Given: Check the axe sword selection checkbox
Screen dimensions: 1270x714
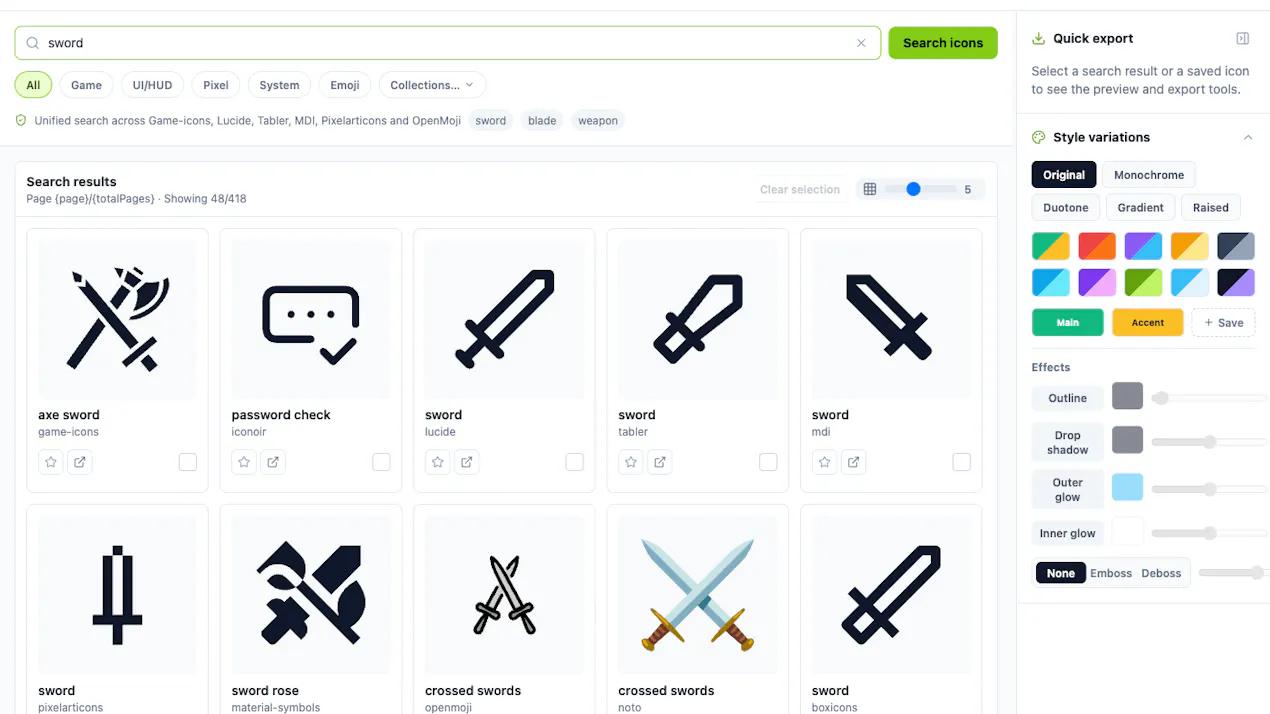Looking at the screenshot, I should coord(188,462).
